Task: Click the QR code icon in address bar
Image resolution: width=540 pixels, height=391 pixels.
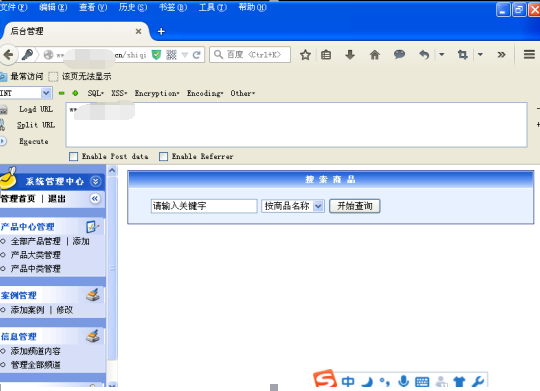Action: [171, 54]
